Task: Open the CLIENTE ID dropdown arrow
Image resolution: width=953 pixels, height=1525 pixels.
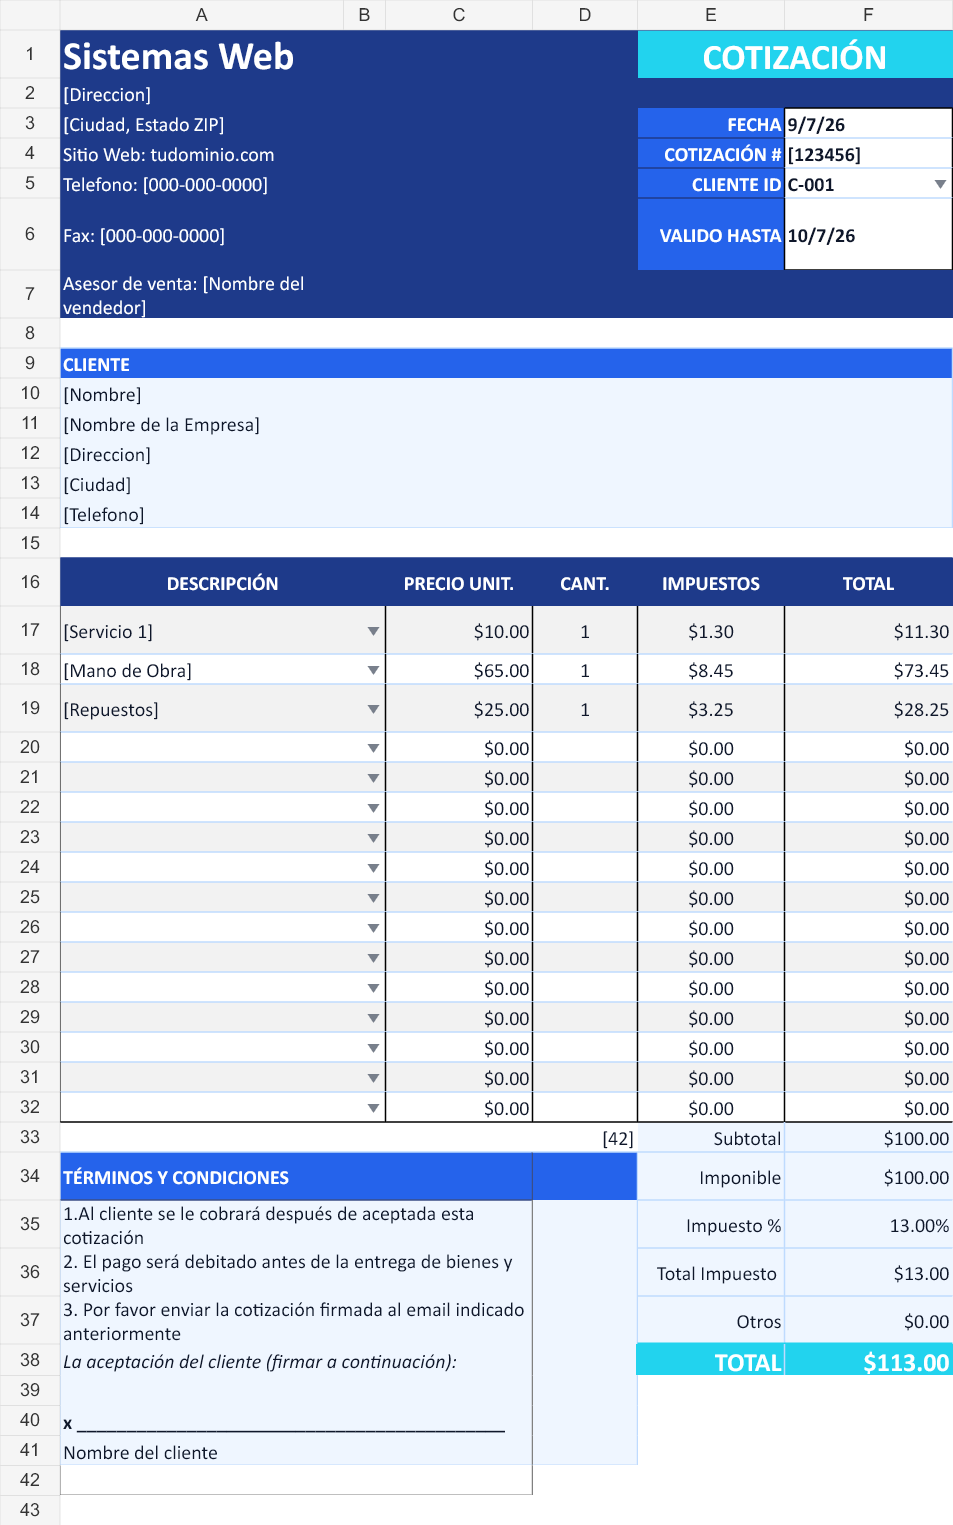Action: coord(940,184)
